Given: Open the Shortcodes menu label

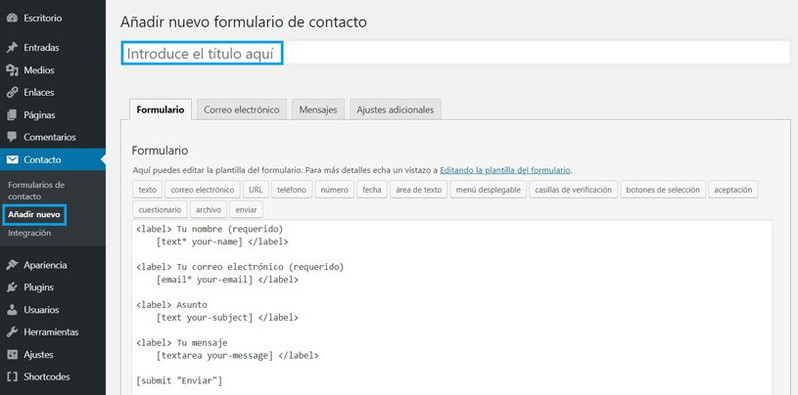Looking at the screenshot, I should click(47, 377).
